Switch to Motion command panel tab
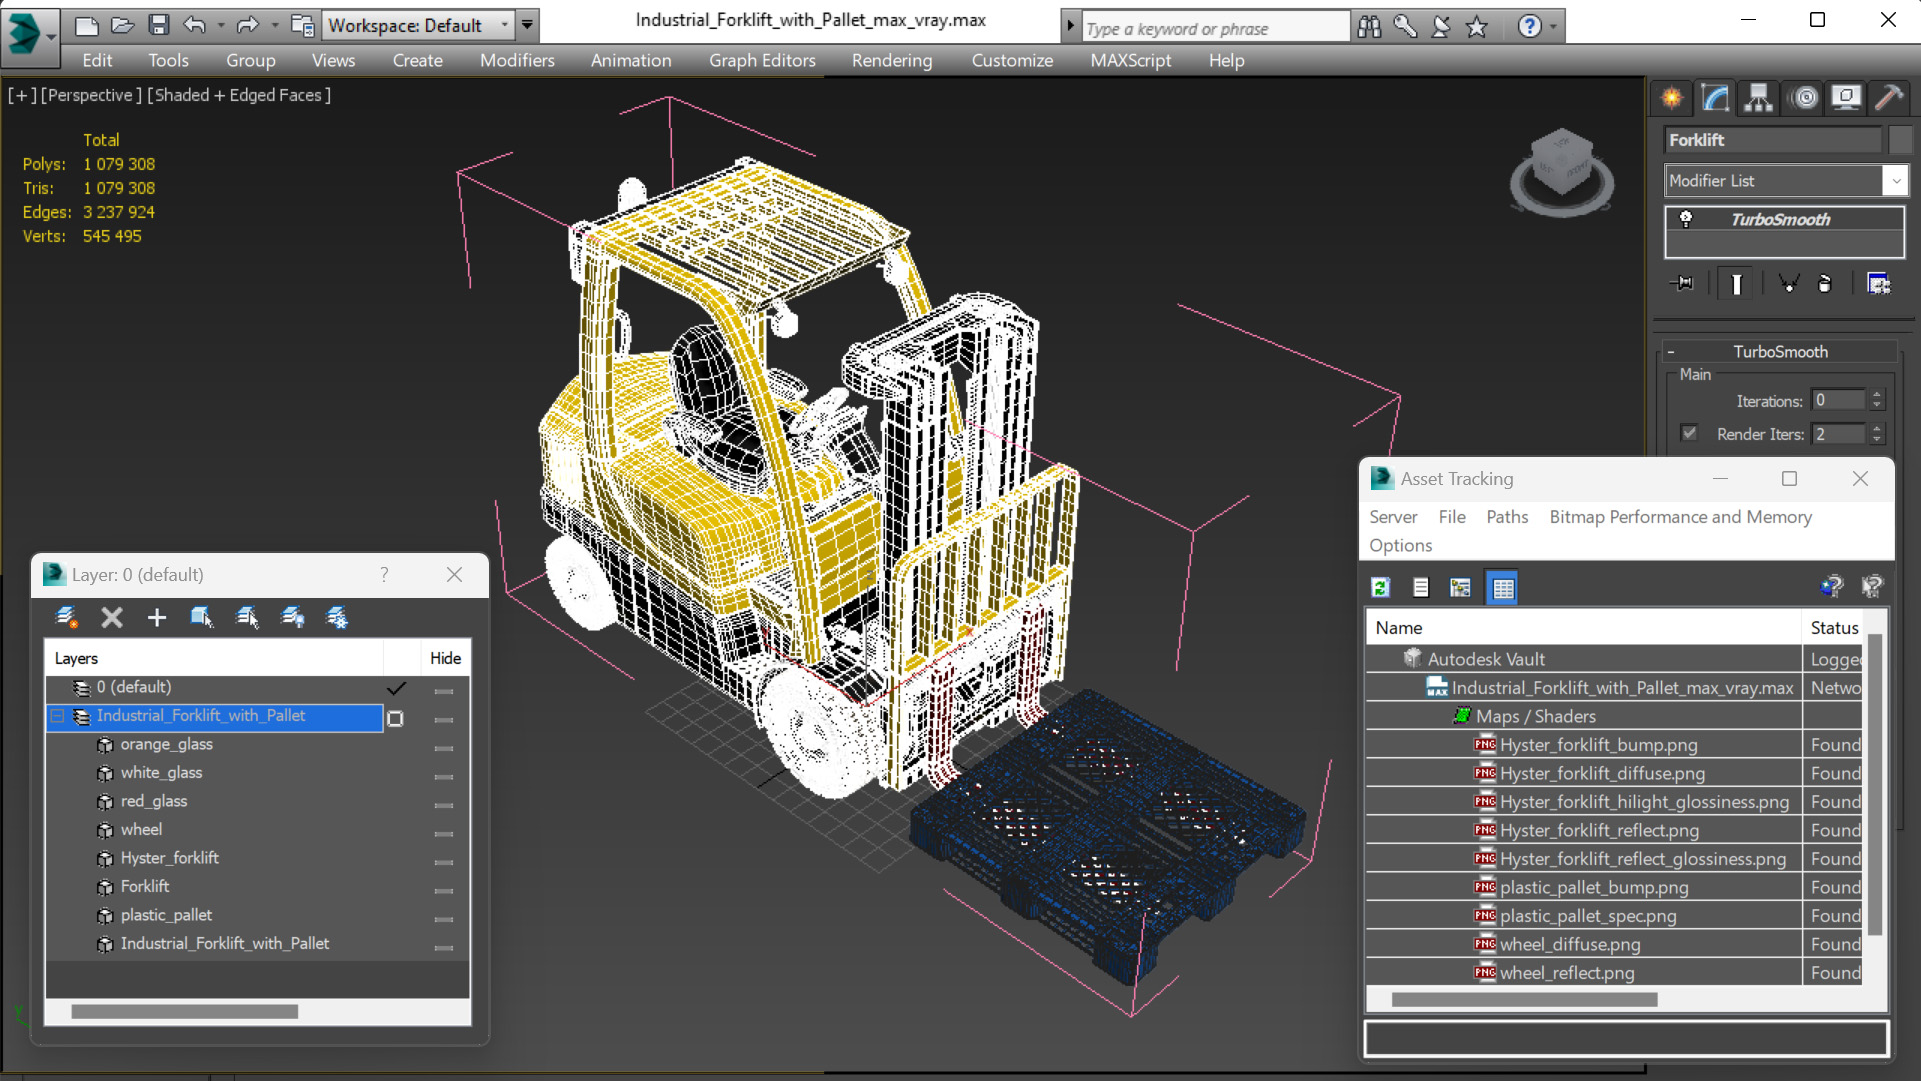Screen dimensions: 1921x1081 [1804, 98]
